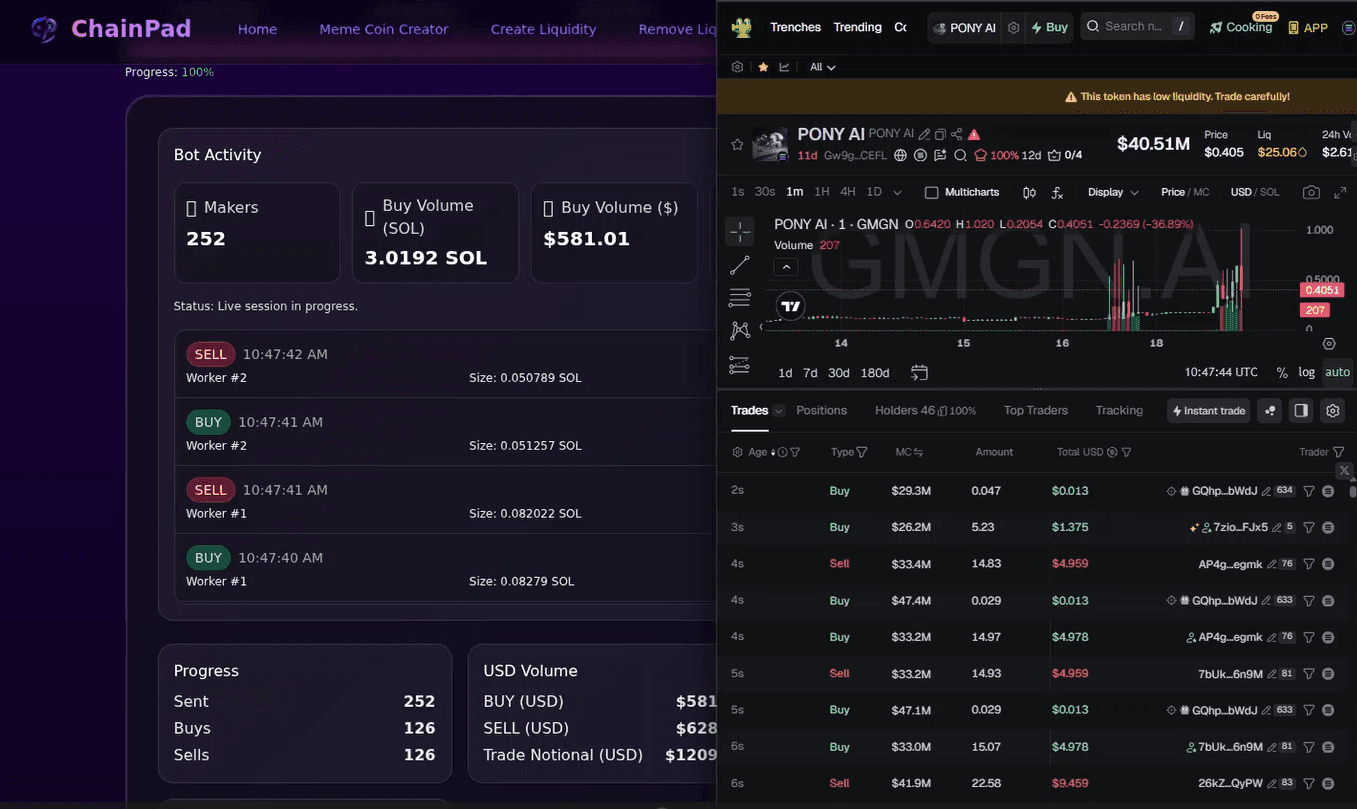Viewport: 1357px width, 809px height.
Task: Toggle the side panel layout icon
Action: tap(1301, 410)
